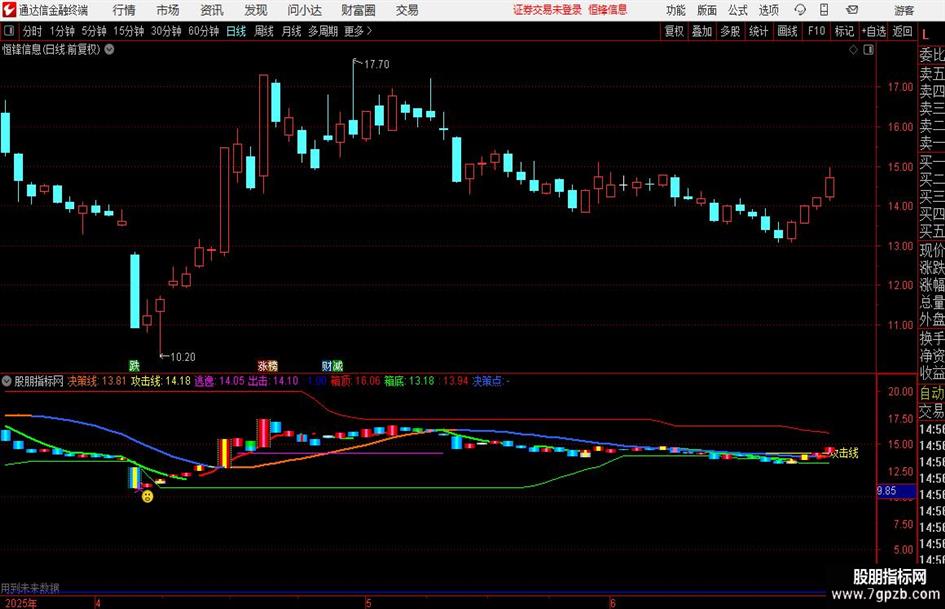
Task: Switch to 周线 period tab
Action: [x=263, y=31]
